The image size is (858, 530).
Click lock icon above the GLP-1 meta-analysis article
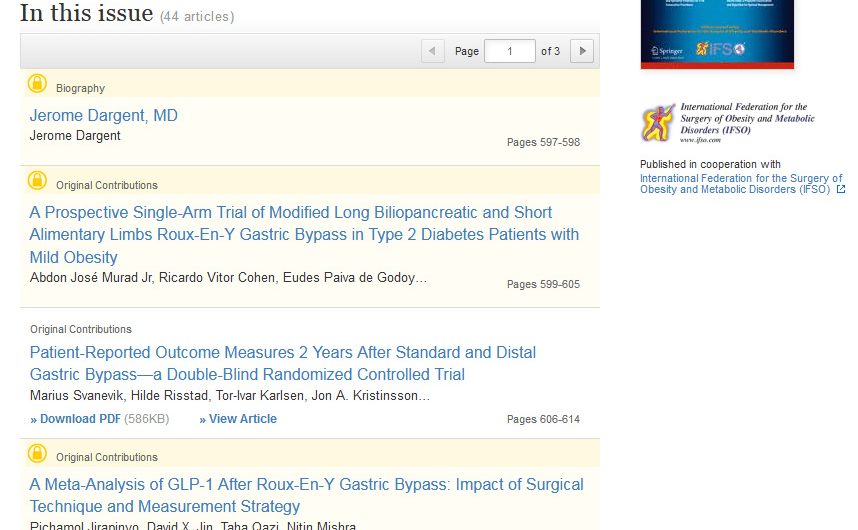click(x=37, y=453)
